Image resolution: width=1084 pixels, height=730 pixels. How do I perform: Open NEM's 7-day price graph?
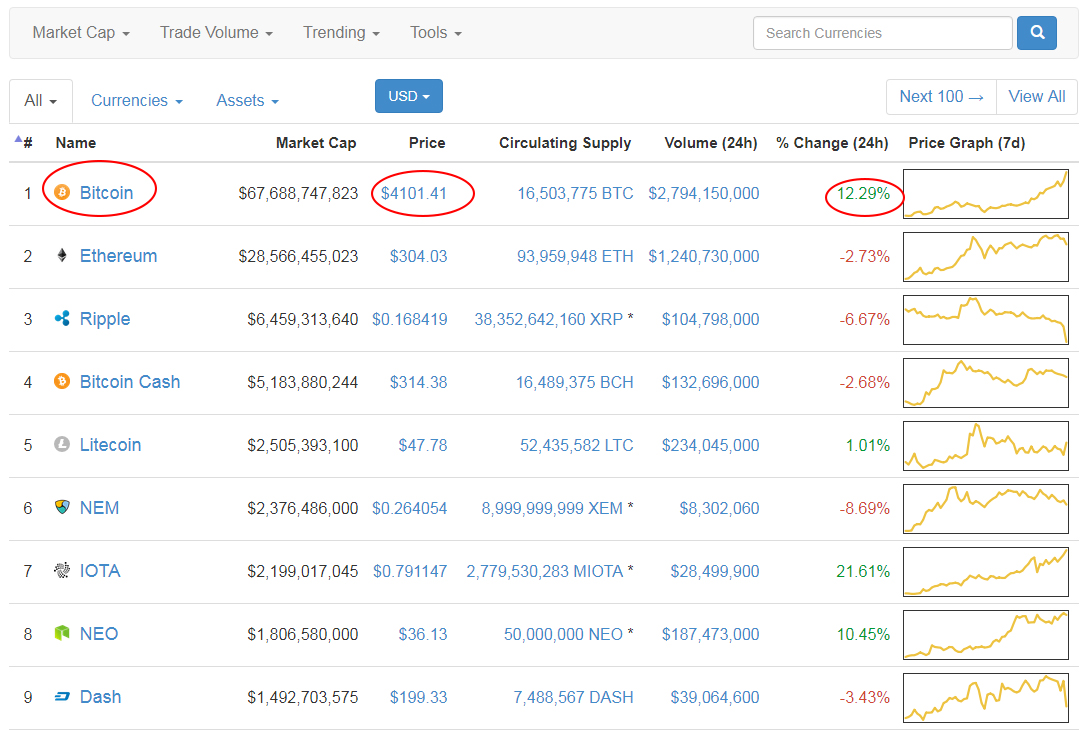click(x=986, y=509)
